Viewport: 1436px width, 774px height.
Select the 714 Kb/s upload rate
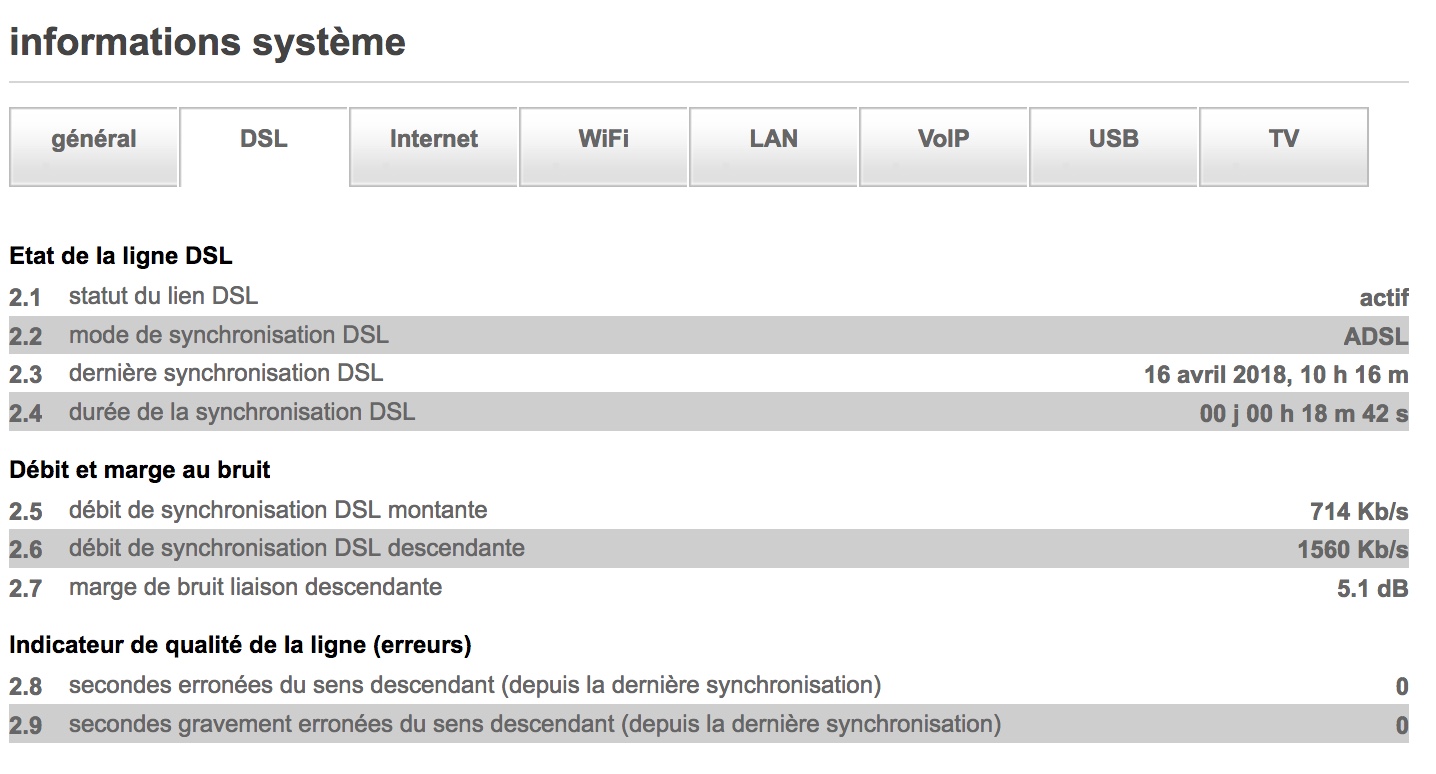click(1359, 512)
